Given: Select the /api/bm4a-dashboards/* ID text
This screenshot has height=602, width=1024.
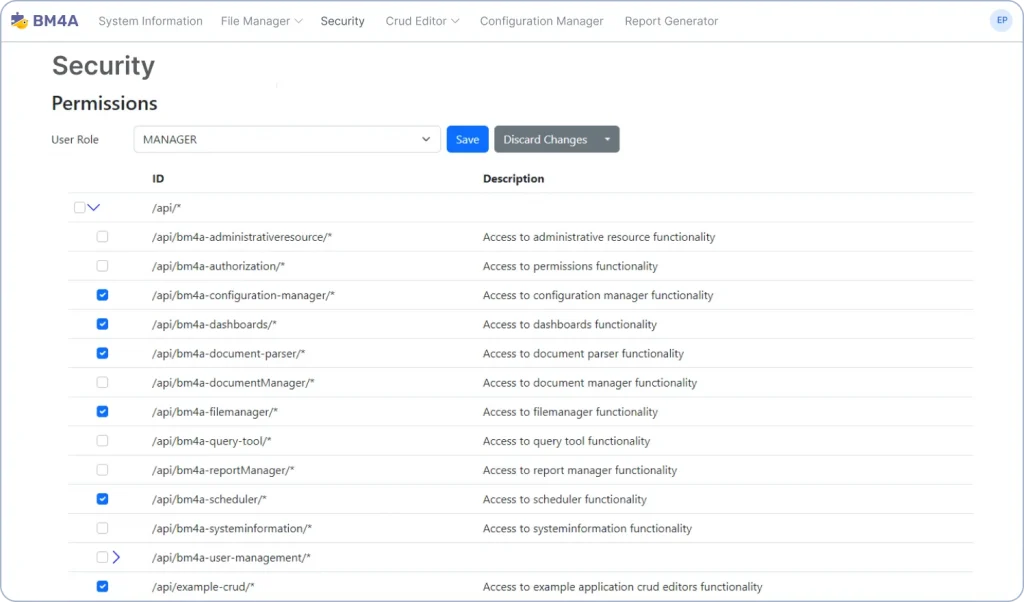Looking at the screenshot, I should [214, 325].
